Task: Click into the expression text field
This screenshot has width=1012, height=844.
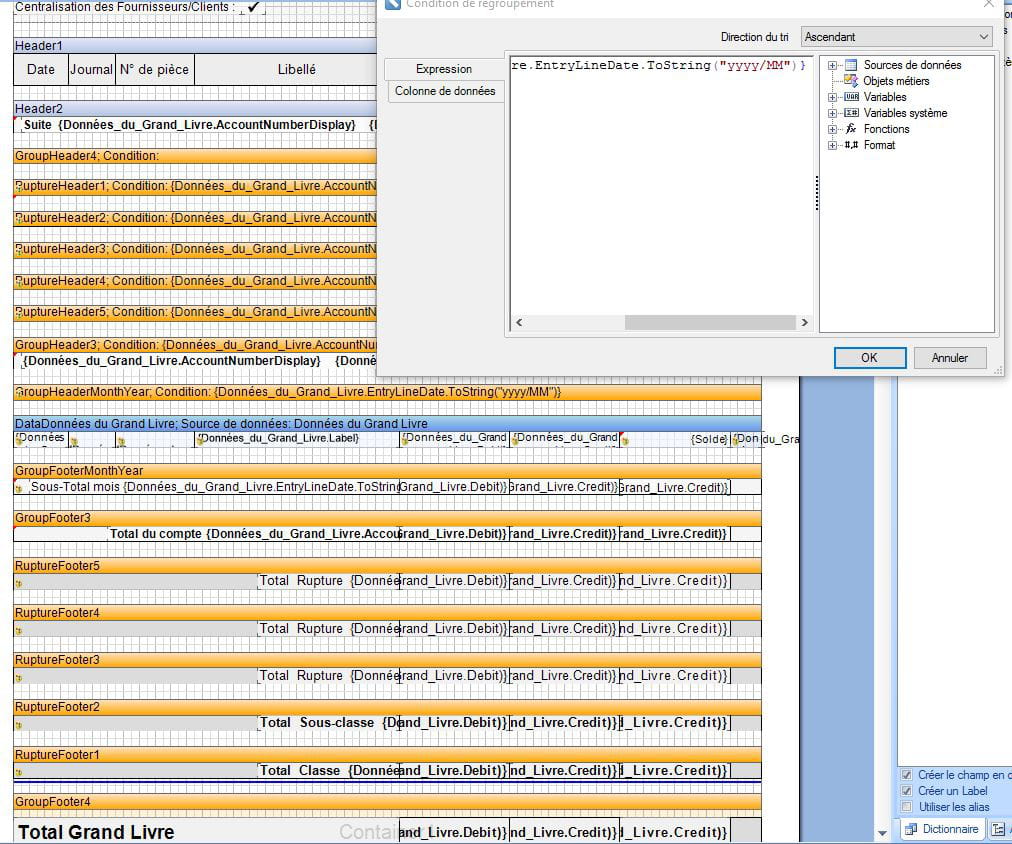Action: pyautogui.click(x=661, y=187)
